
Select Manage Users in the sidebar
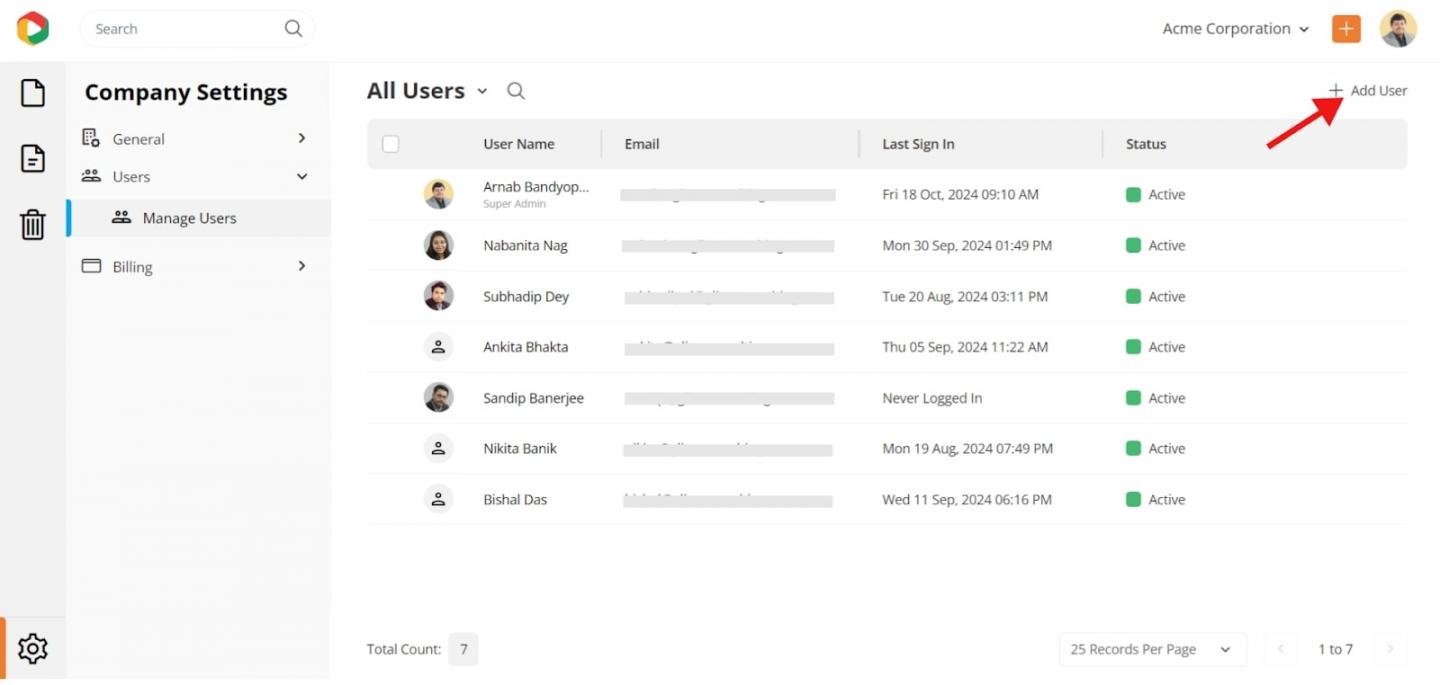(x=189, y=218)
